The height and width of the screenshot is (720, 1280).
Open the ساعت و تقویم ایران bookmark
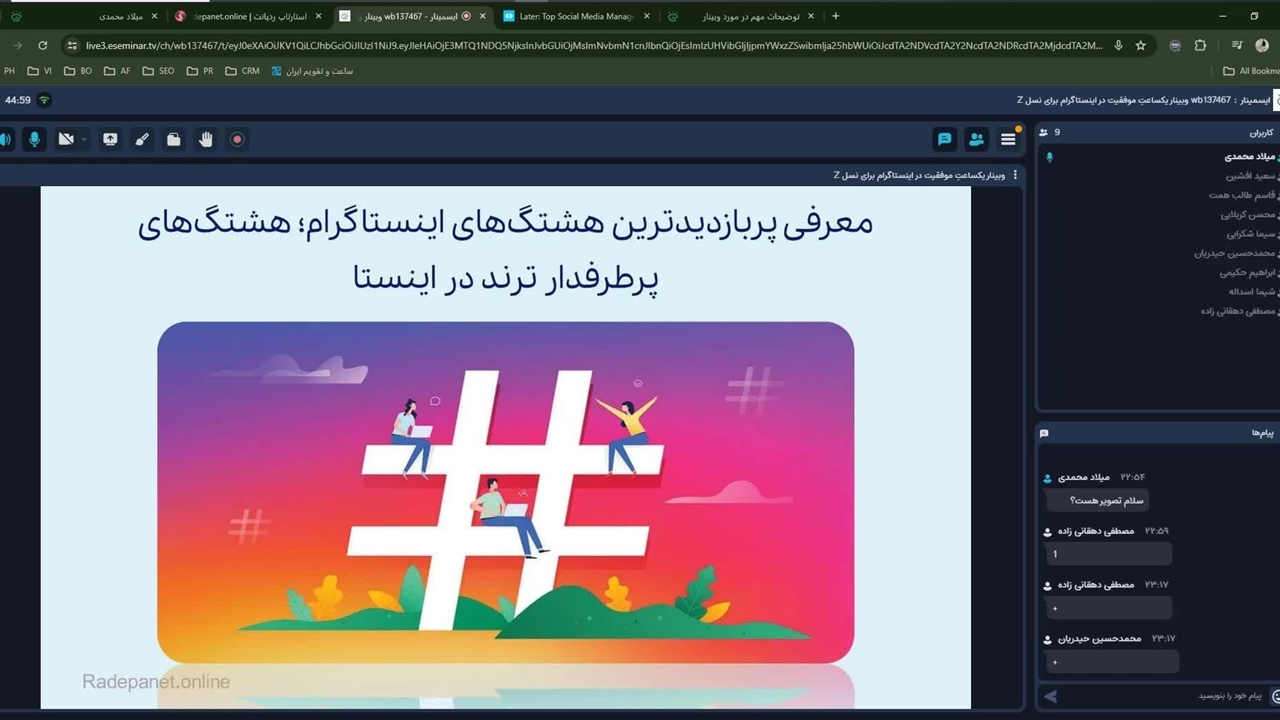[x=312, y=71]
